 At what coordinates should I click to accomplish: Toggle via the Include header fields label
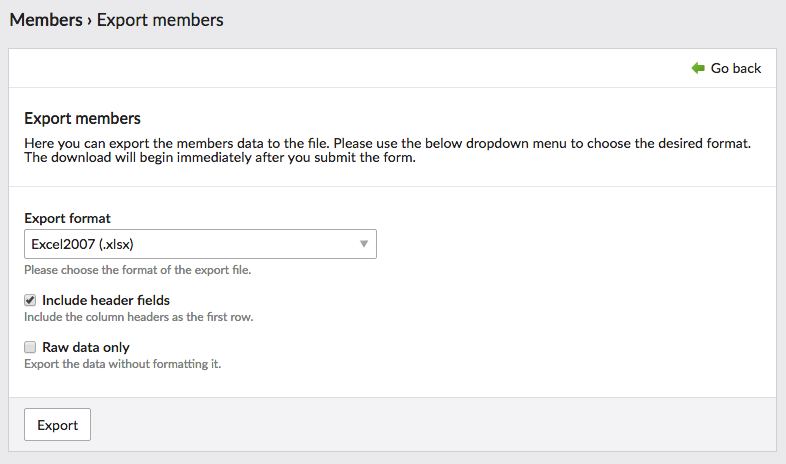[106, 300]
